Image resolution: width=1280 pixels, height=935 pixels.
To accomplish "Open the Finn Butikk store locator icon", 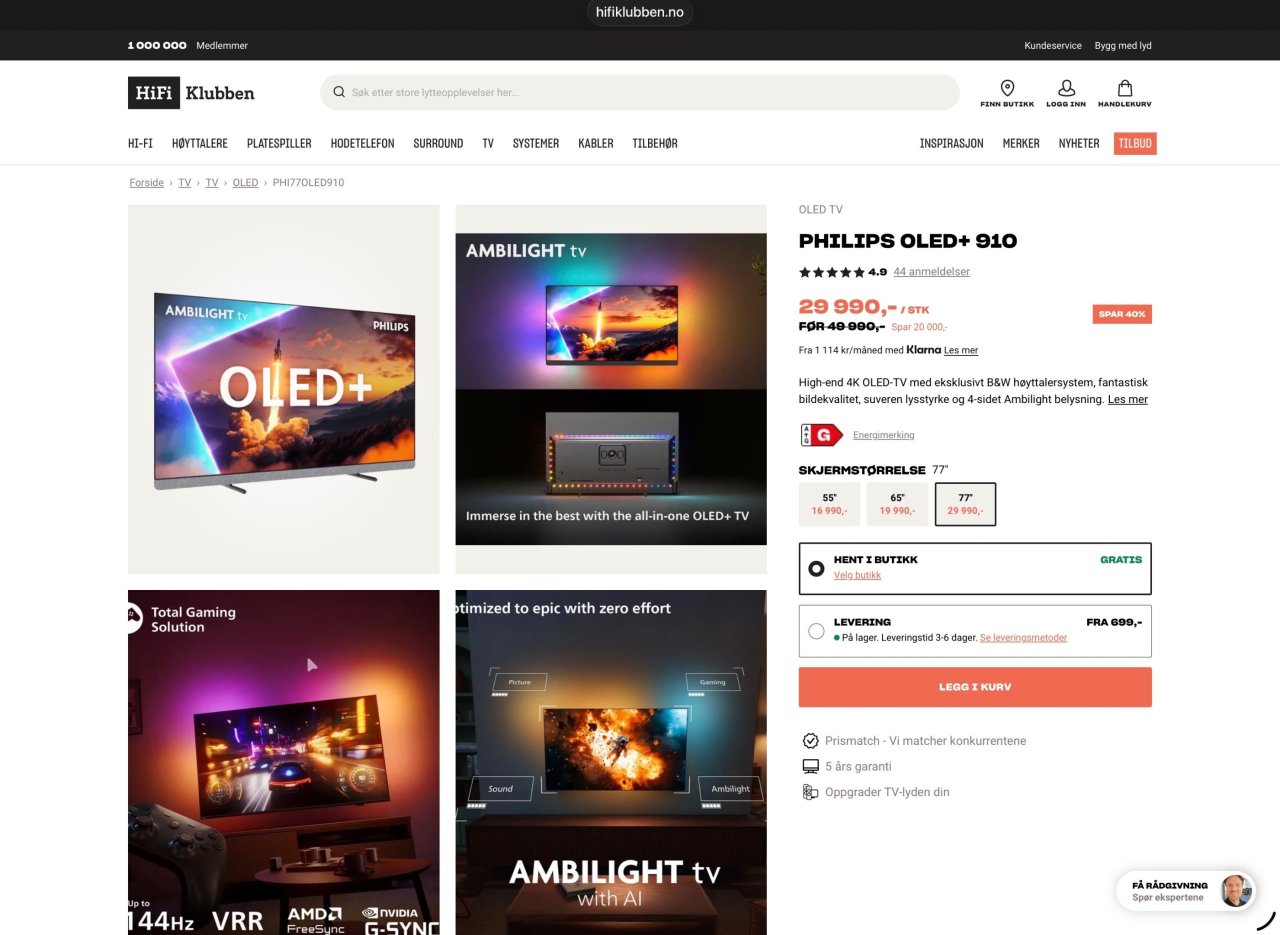I will tap(1007, 88).
